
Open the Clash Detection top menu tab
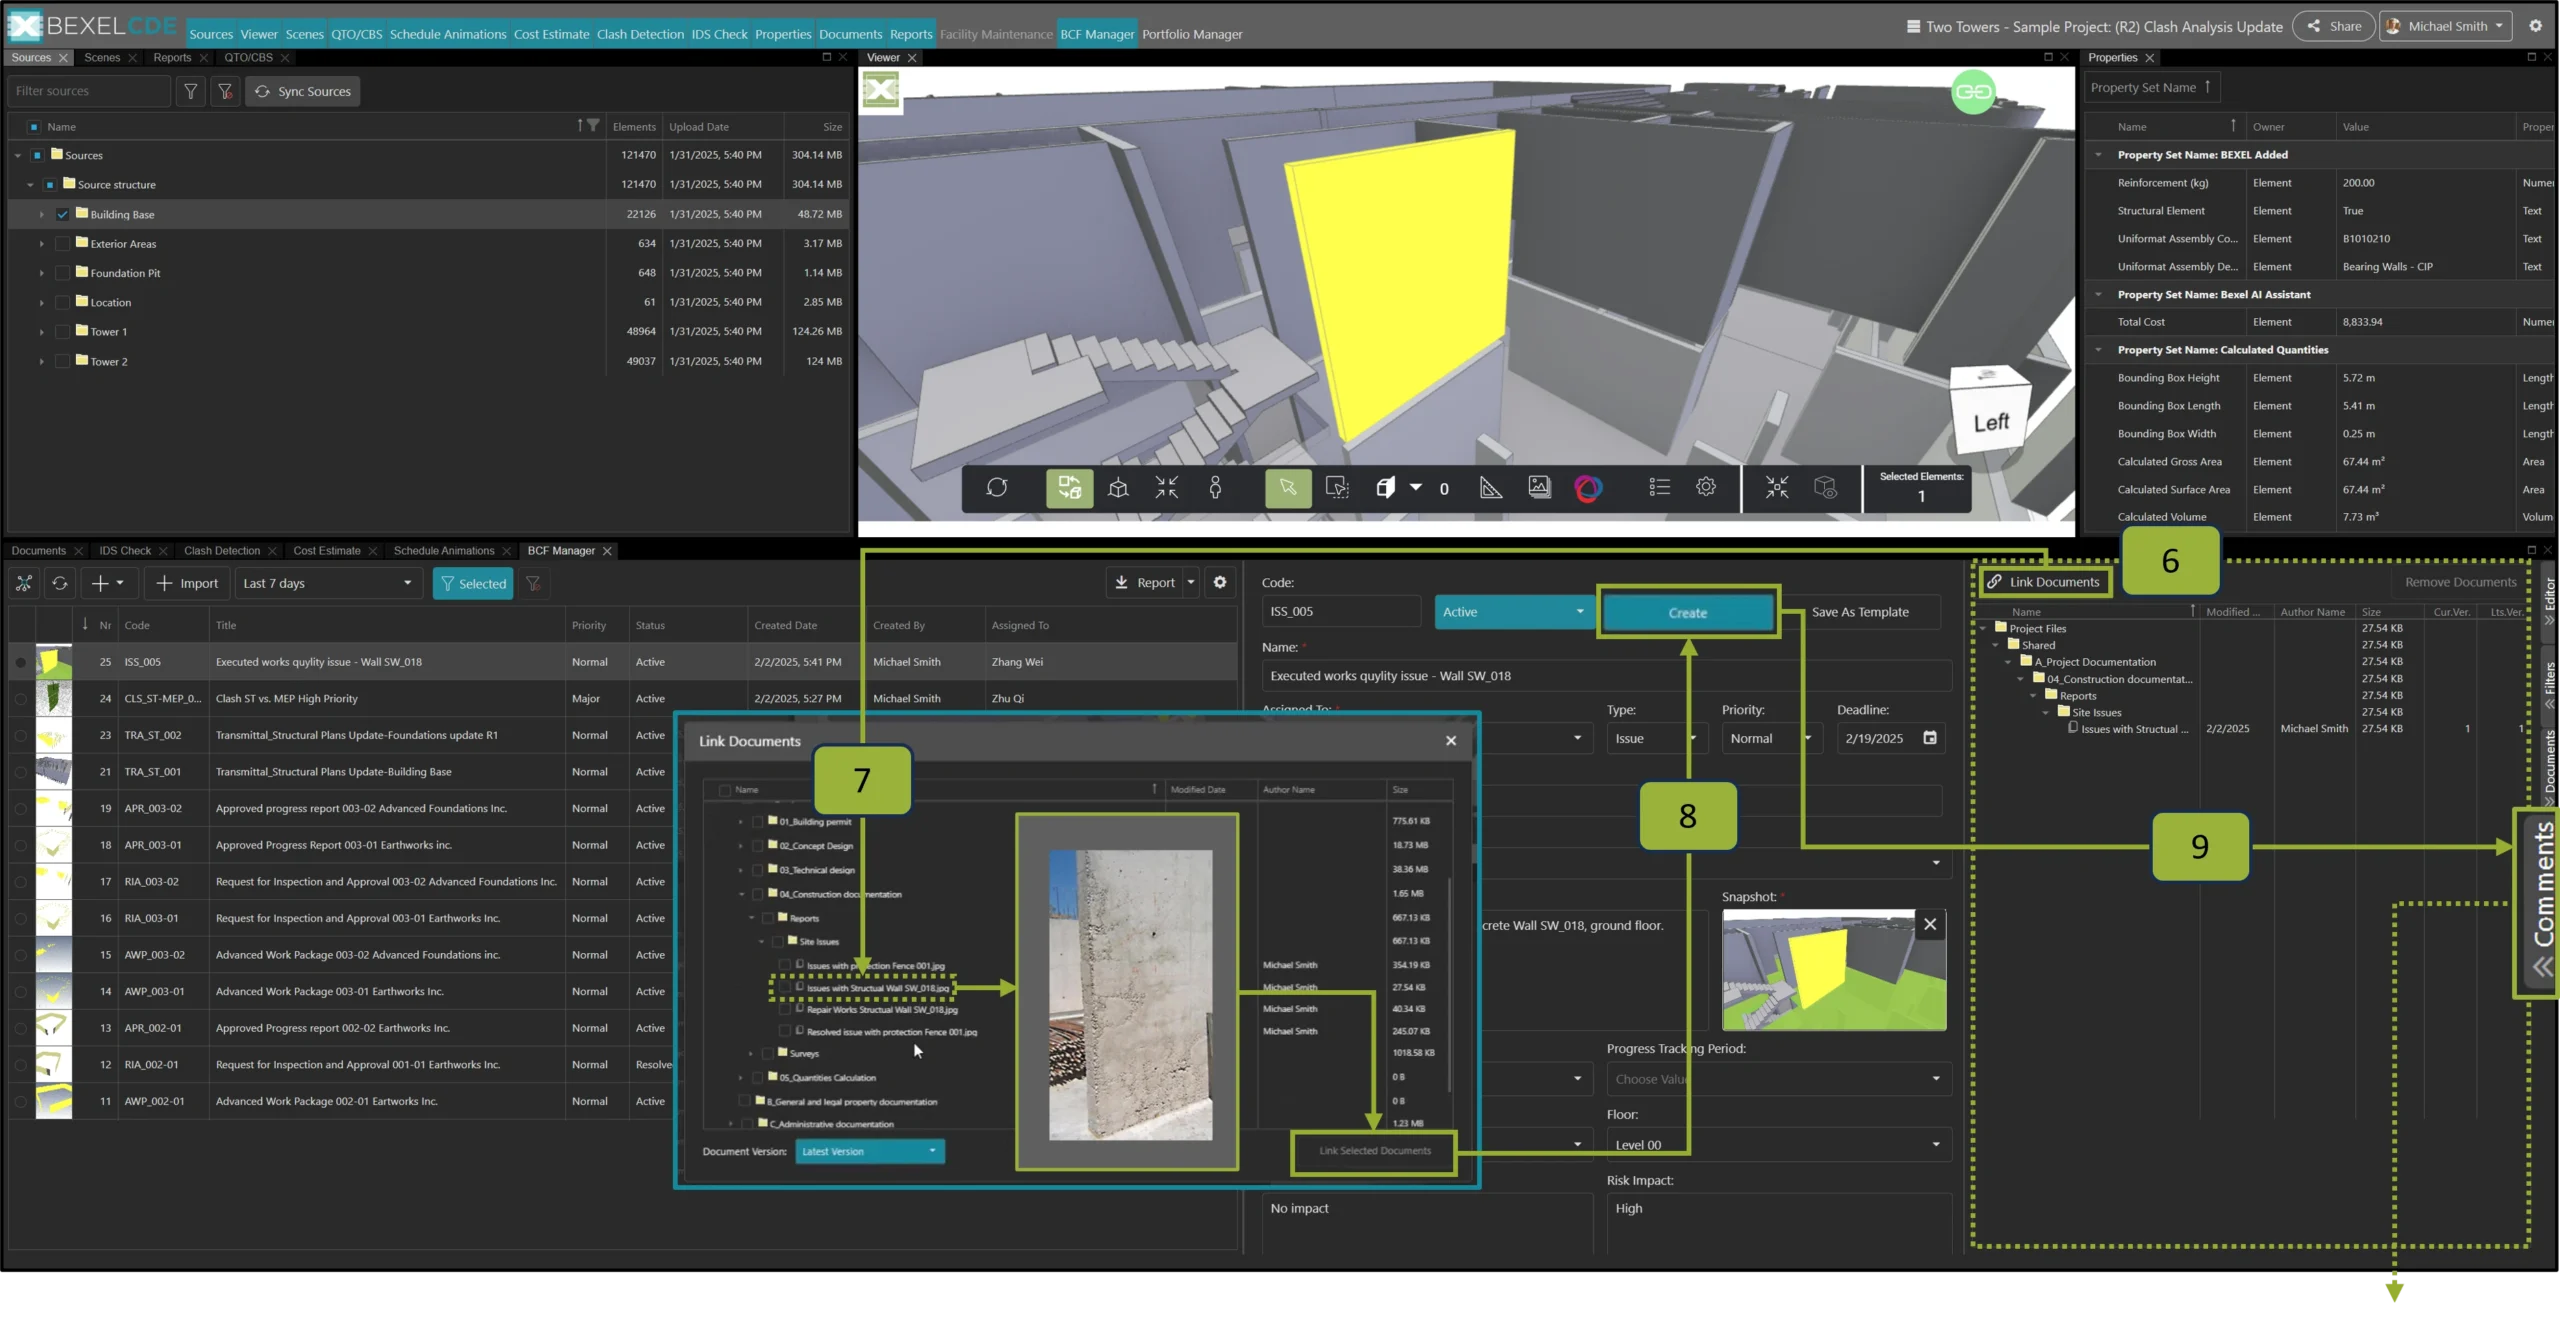point(640,34)
